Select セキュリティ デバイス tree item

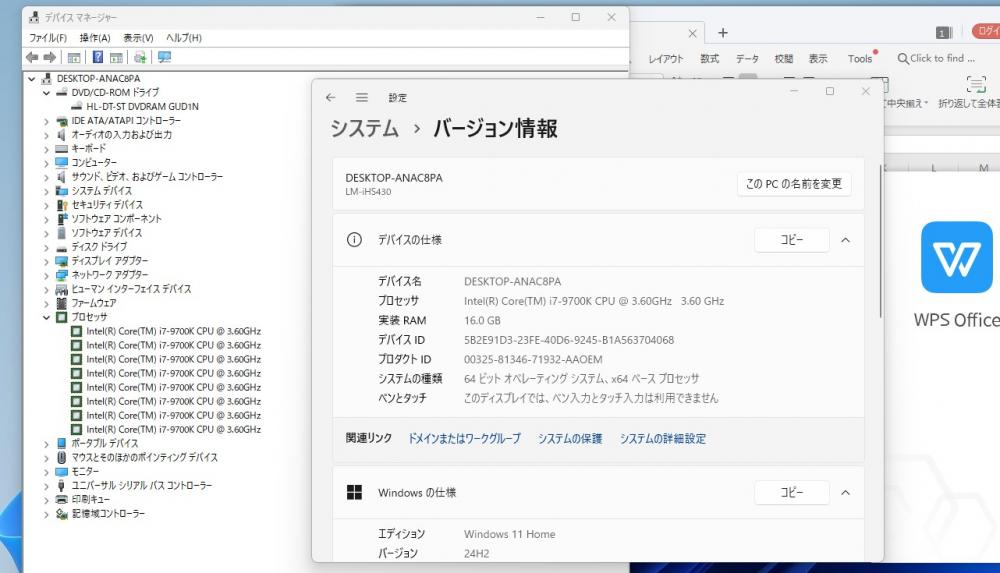tap(107, 205)
